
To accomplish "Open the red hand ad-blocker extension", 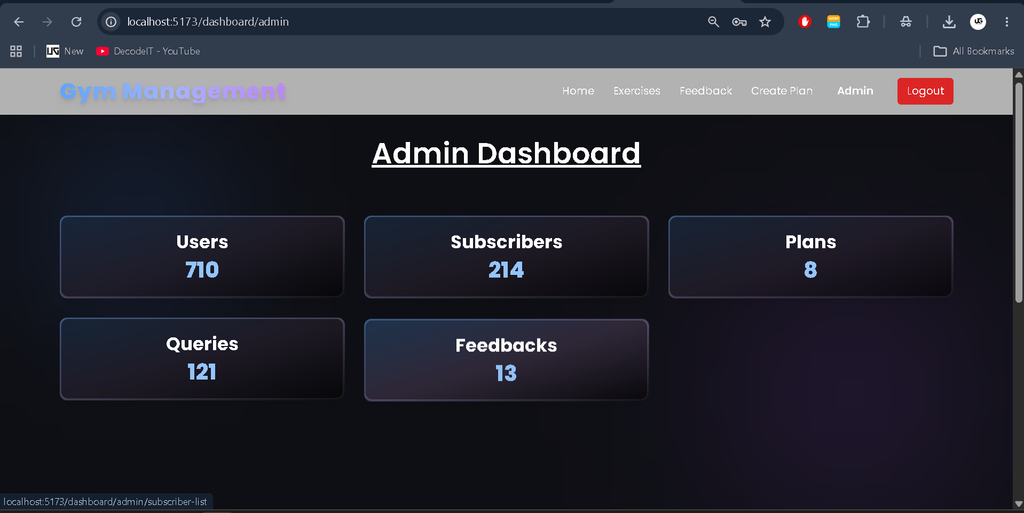I will click(805, 22).
